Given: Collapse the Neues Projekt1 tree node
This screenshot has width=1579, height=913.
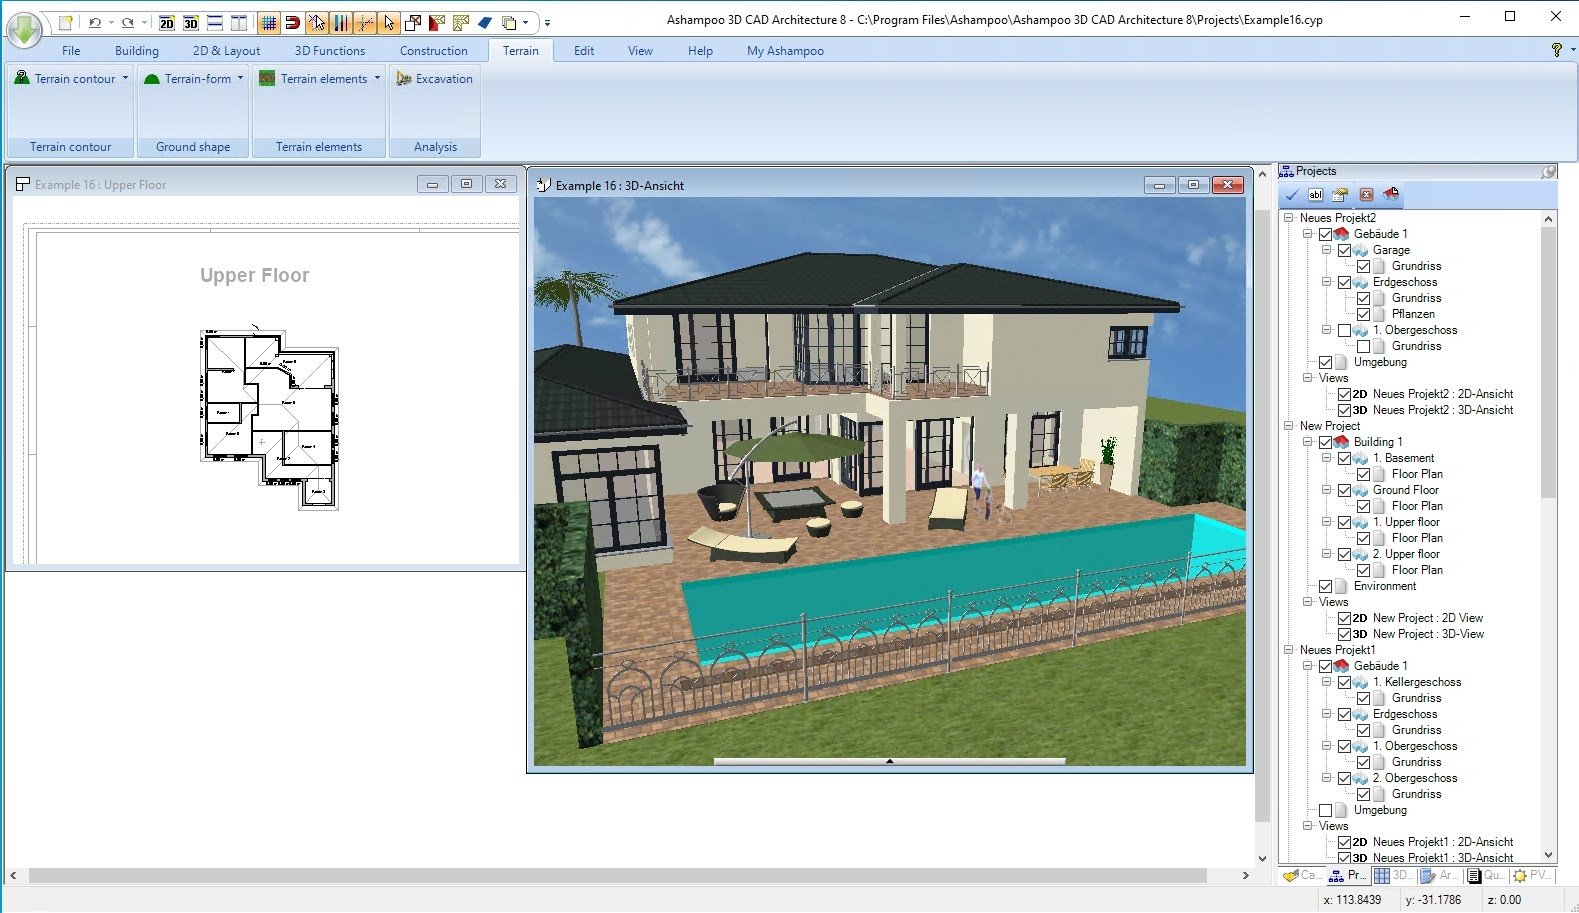Looking at the screenshot, I should point(1289,649).
